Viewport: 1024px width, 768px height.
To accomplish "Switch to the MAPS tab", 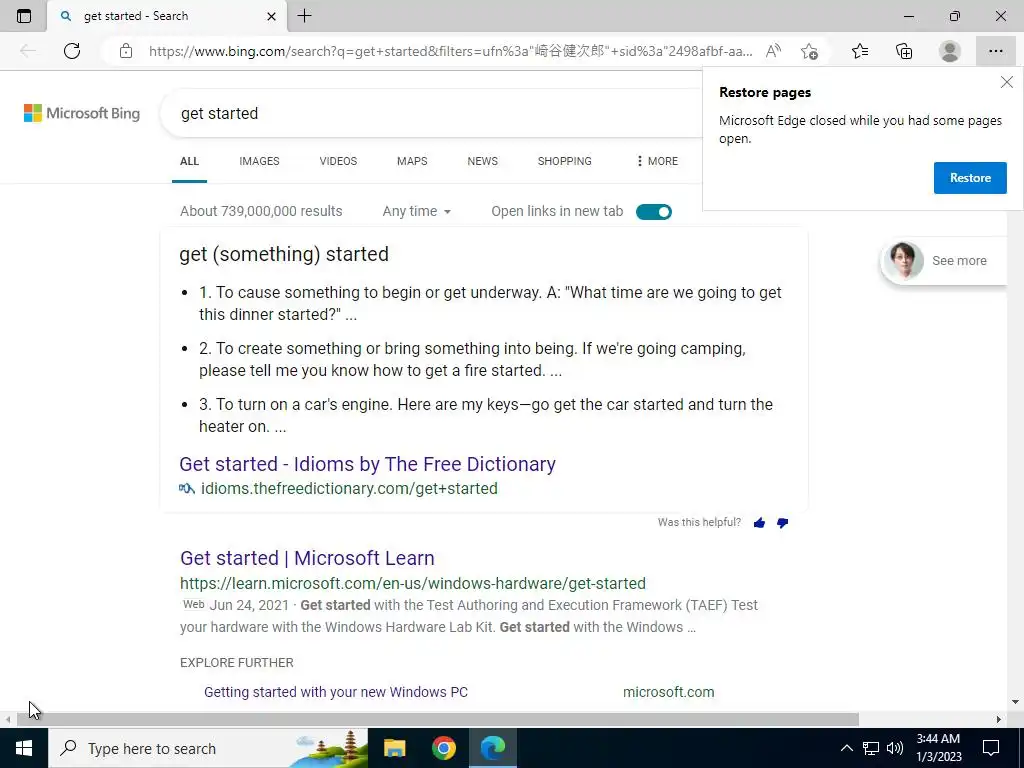I will click(x=412, y=161).
